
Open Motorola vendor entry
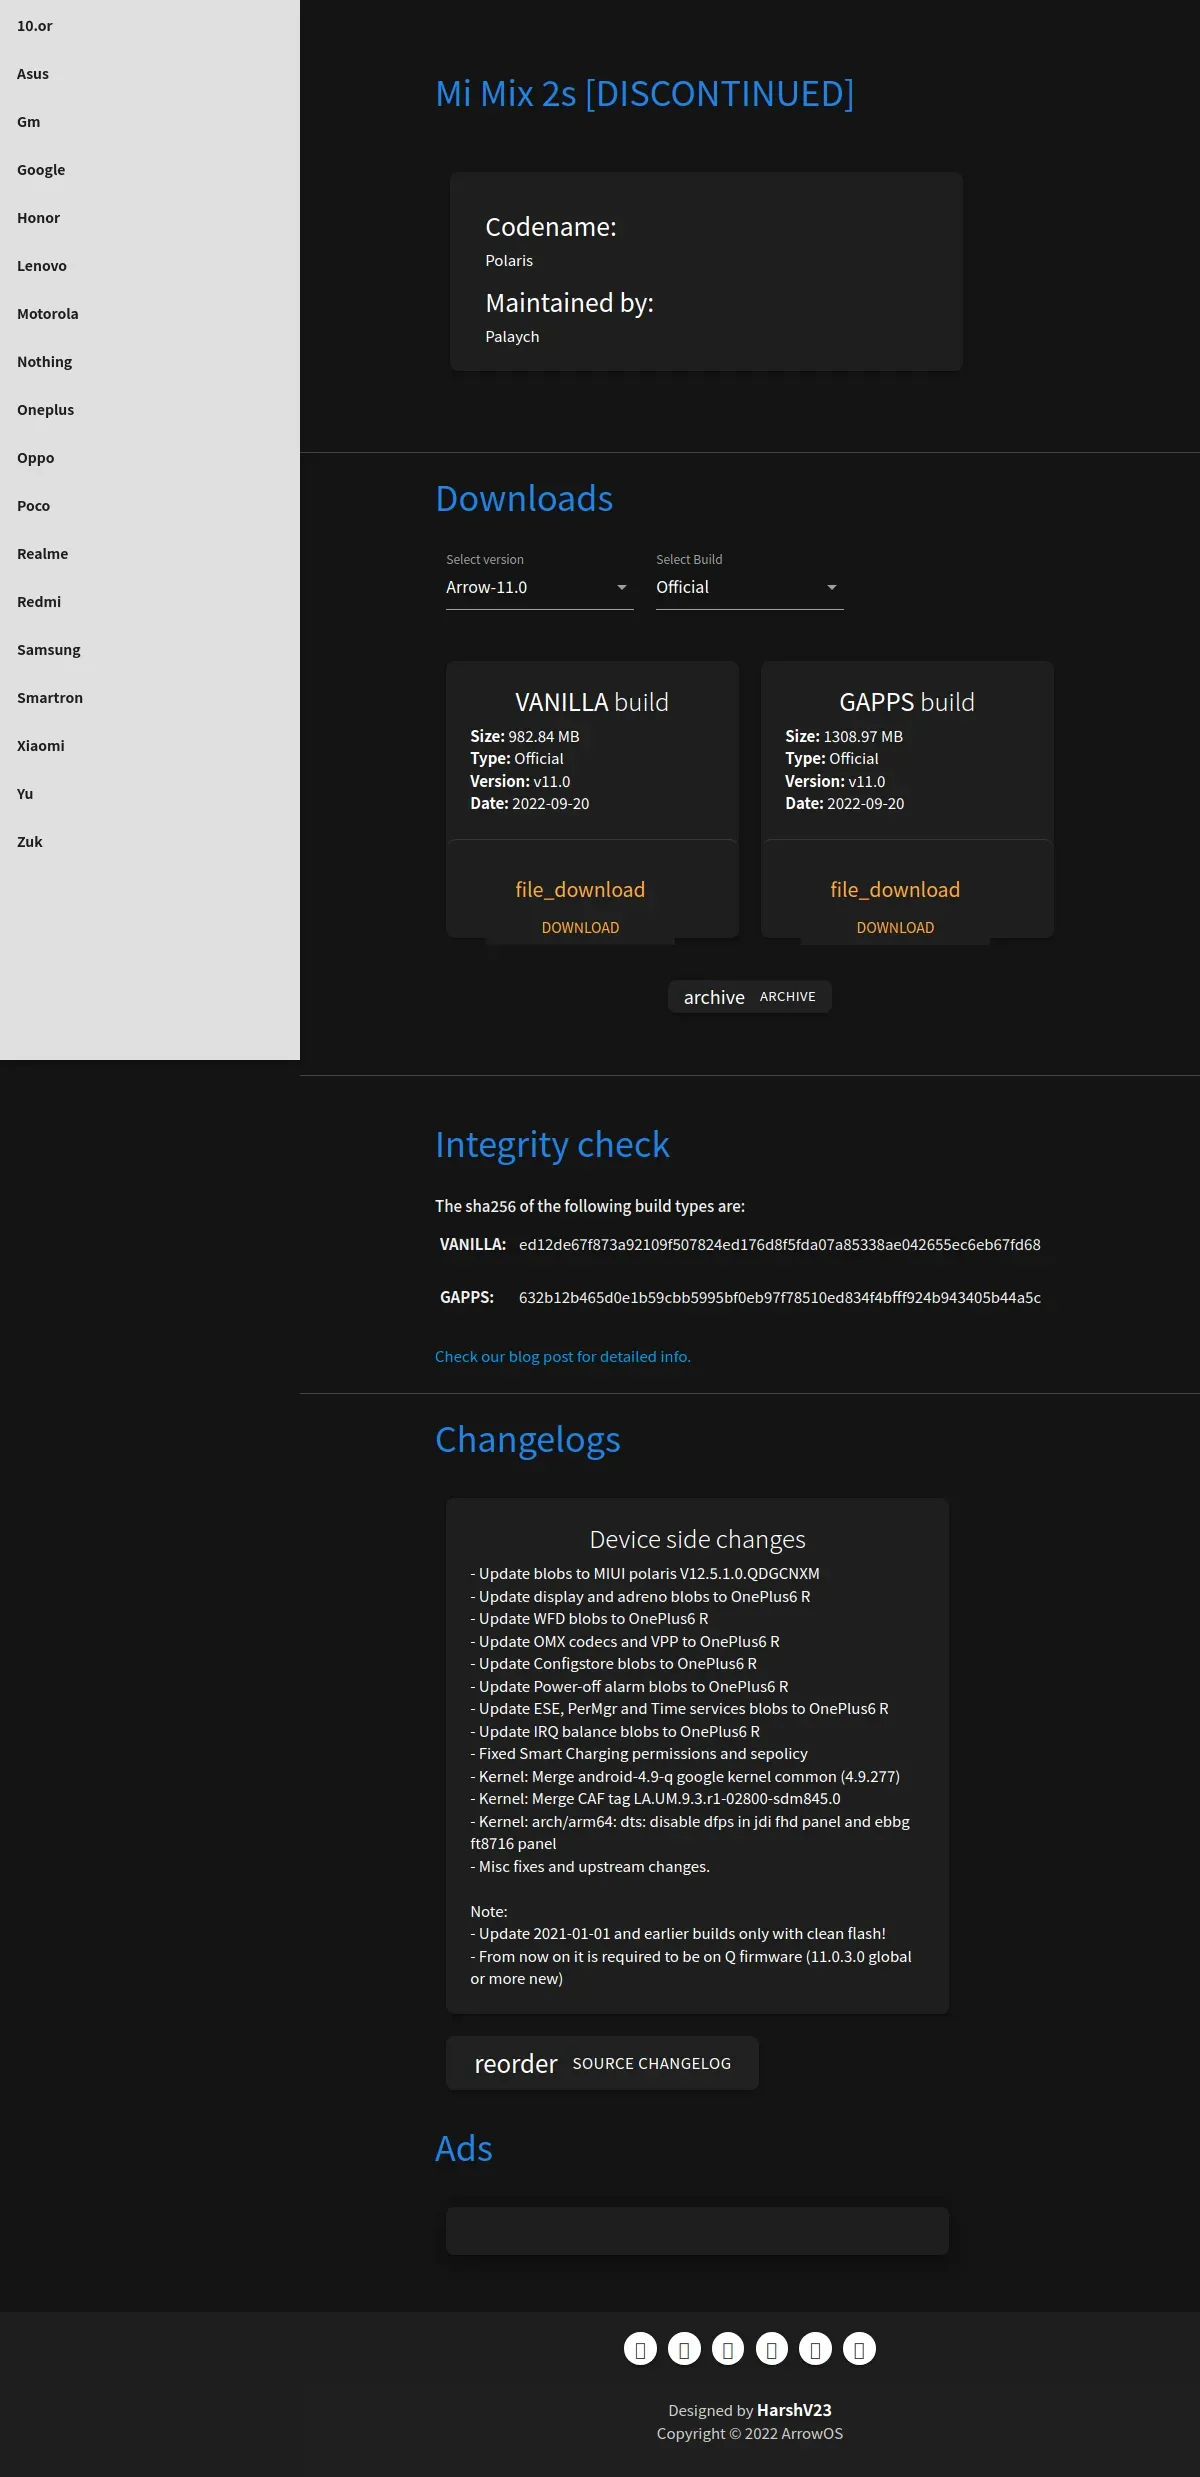point(150,314)
